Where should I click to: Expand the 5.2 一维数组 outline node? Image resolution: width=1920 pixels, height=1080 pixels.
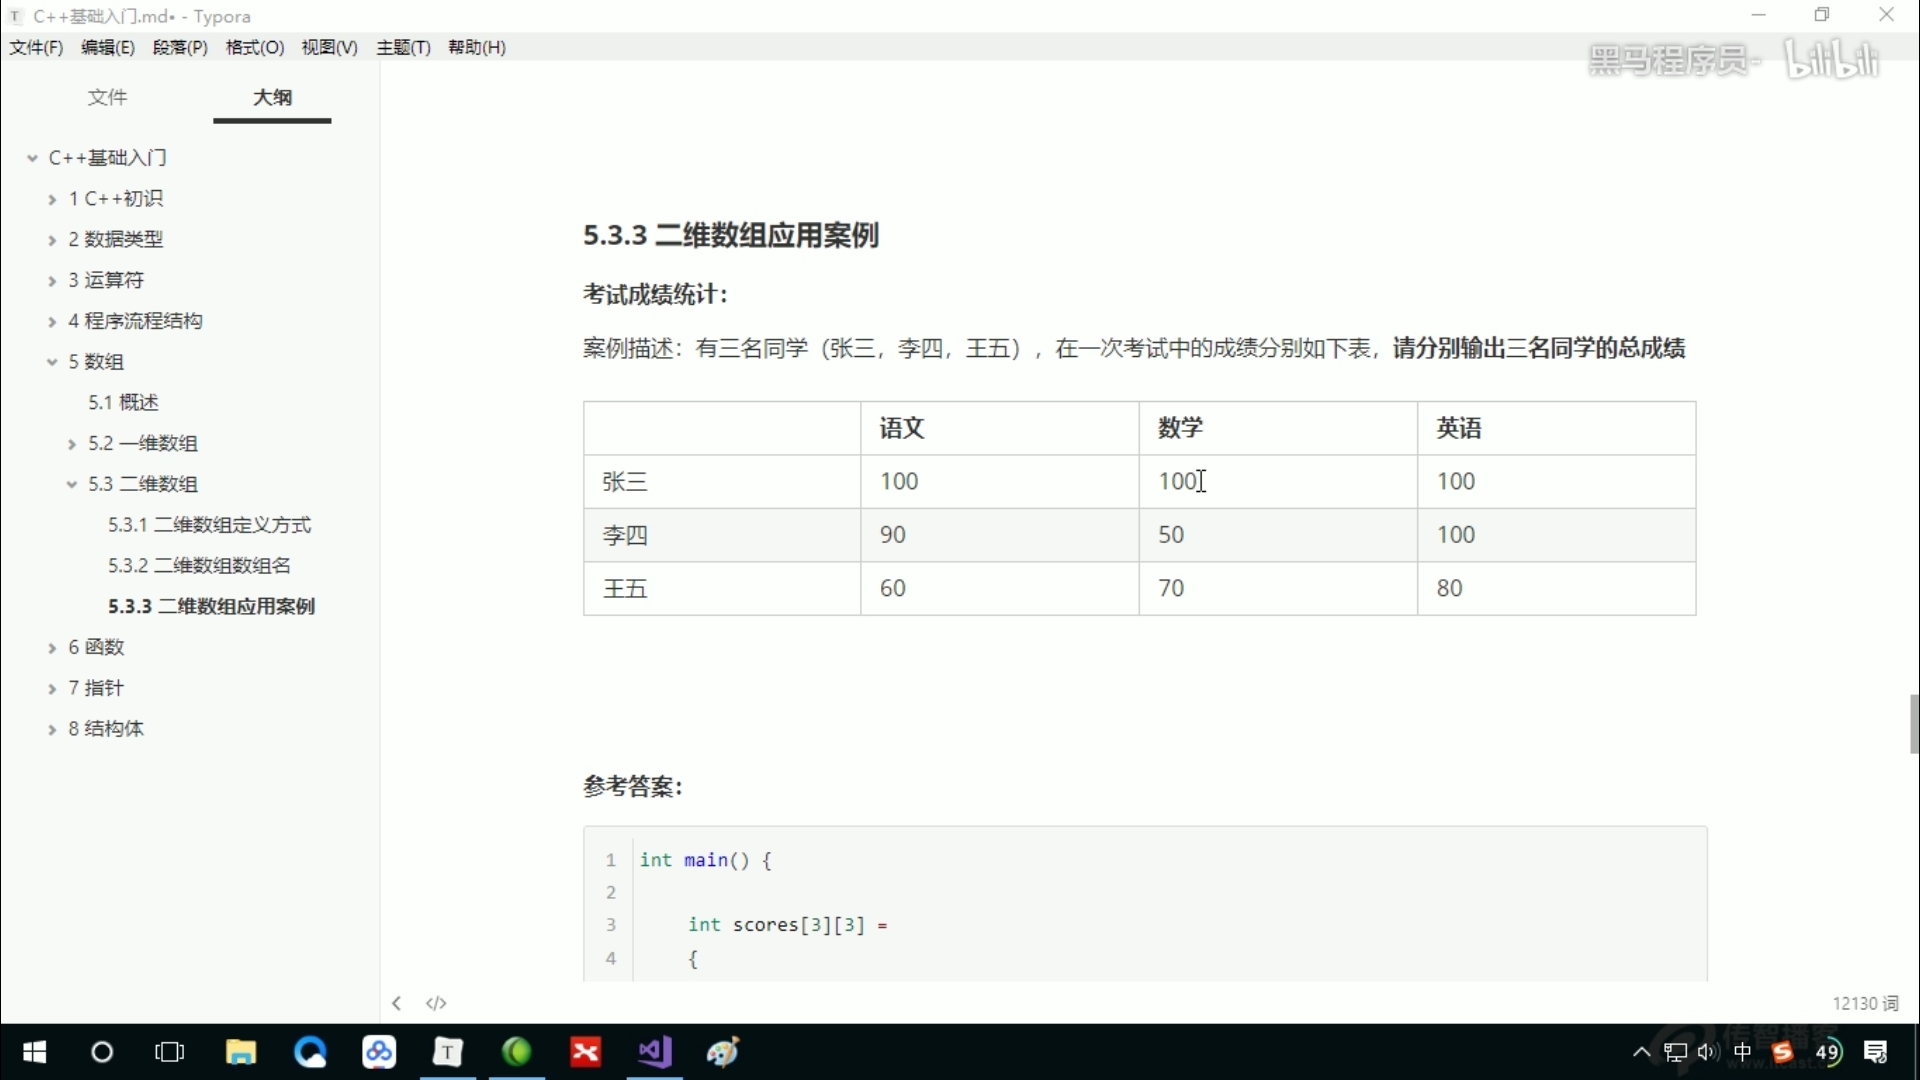tap(72, 442)
